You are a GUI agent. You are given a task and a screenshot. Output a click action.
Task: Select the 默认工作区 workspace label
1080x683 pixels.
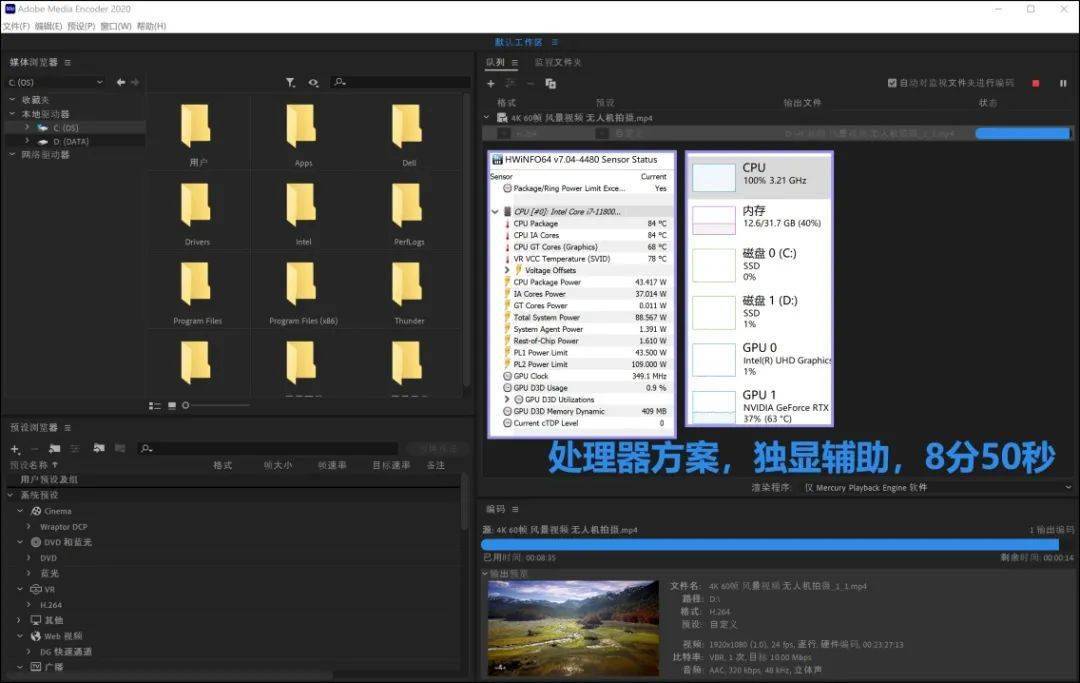518,42
